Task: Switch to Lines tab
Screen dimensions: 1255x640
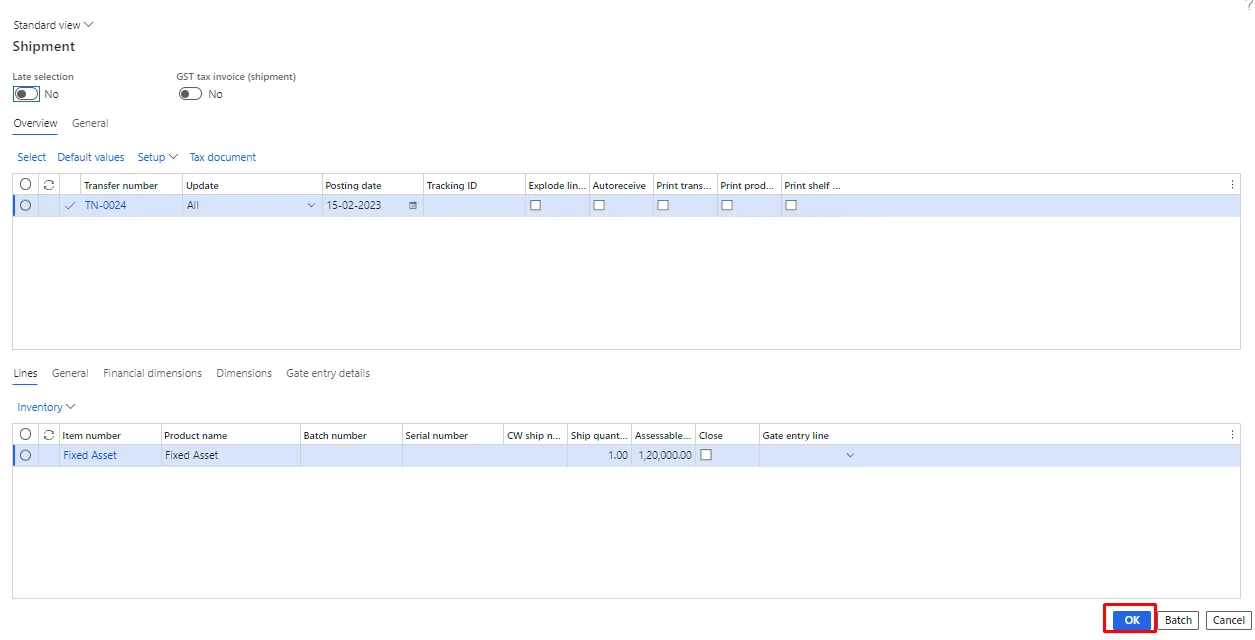Action: click(25, 373)
